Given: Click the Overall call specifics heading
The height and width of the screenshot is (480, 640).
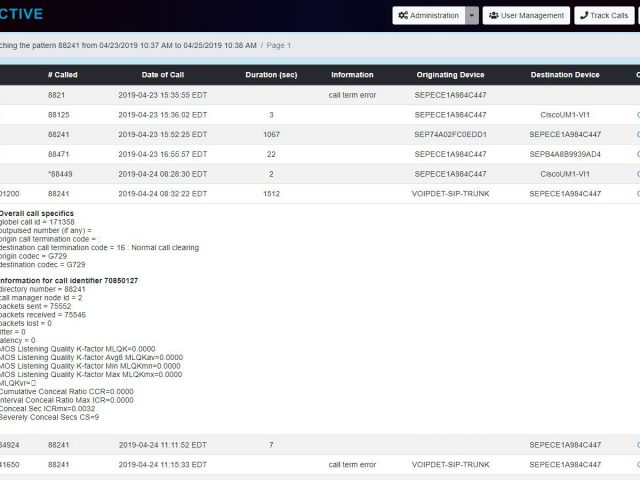Looking at the screenshot, I should (36, 213).
